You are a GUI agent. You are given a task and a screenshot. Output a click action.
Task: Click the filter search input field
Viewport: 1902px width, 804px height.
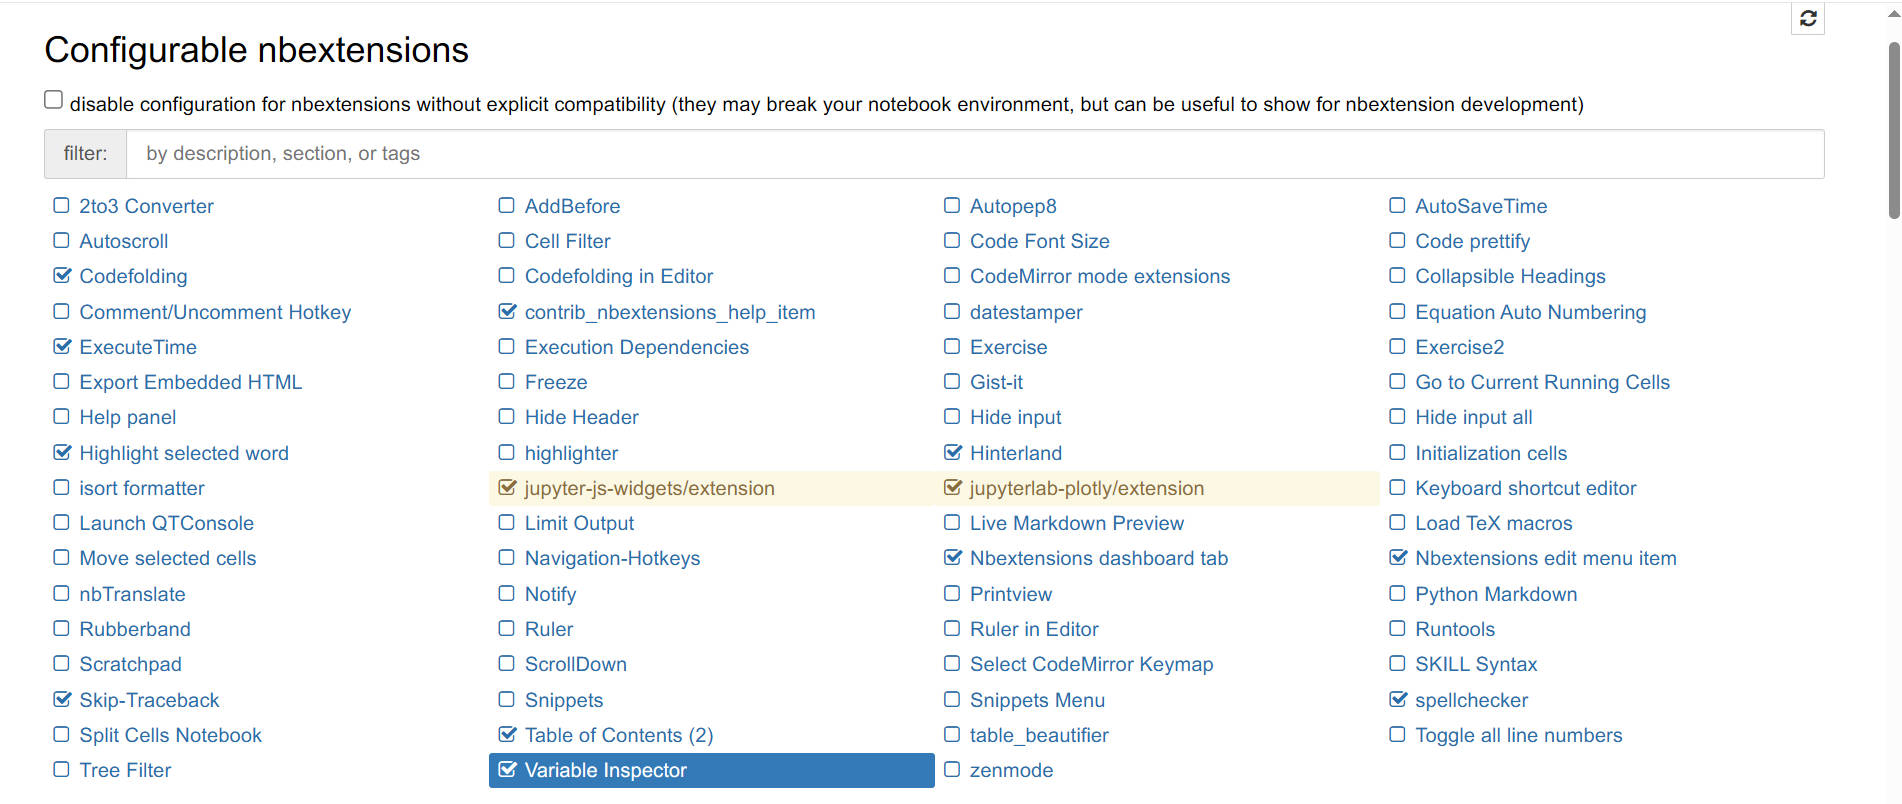[x=974, y=154]
